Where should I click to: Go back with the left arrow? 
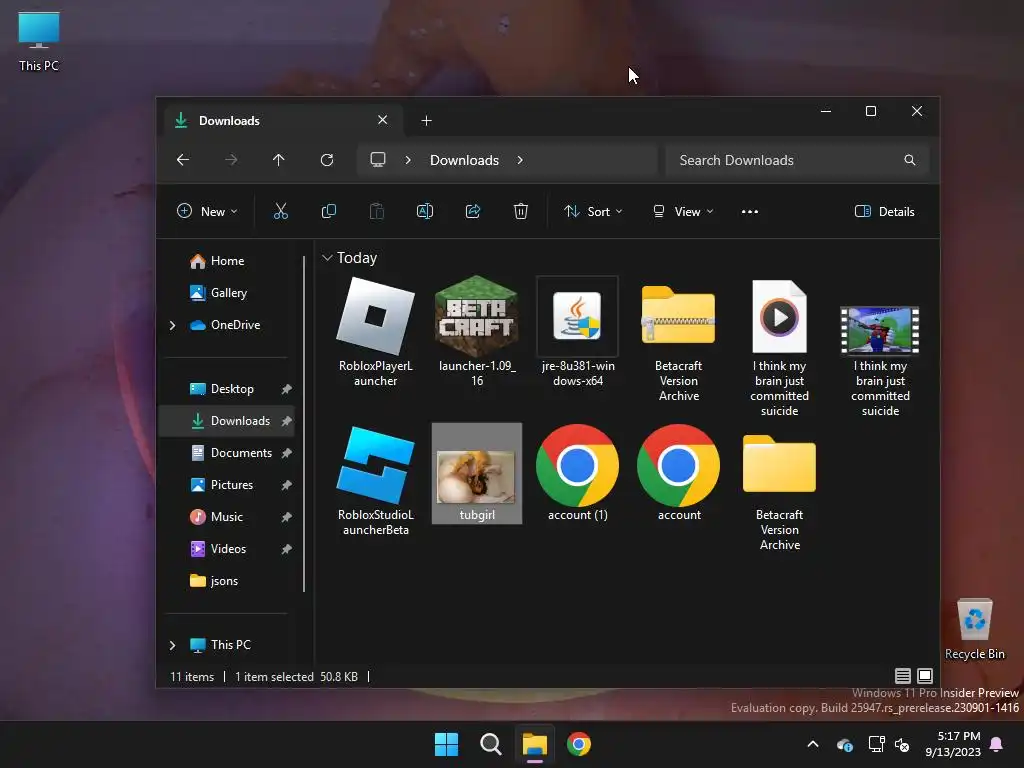coord(183,160)
